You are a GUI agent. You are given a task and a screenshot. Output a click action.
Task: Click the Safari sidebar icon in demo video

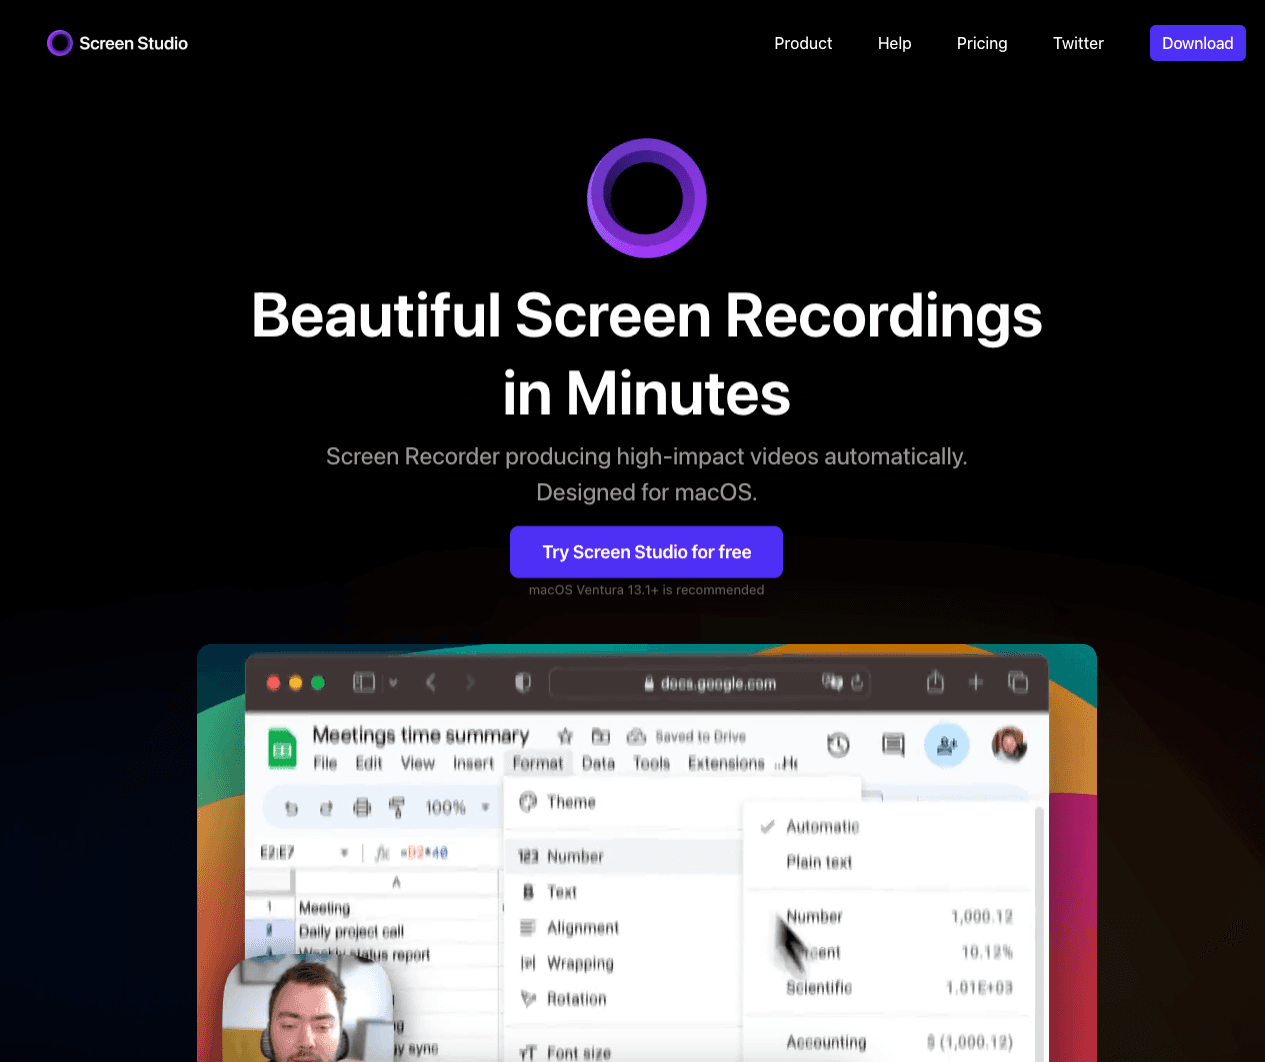click(364, 683)
